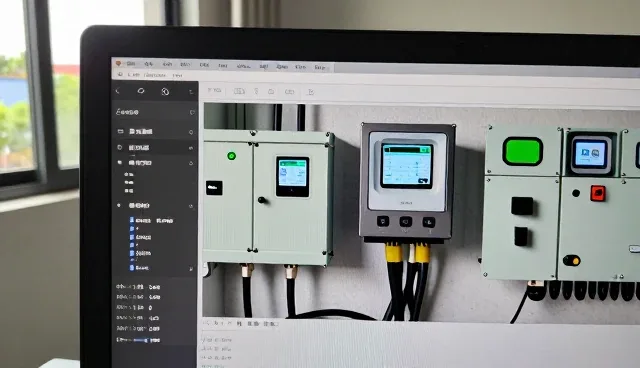Click the blue slider bar at sidebar bottom
Screen dimensions: 640x368
click(x=140, y=340)
